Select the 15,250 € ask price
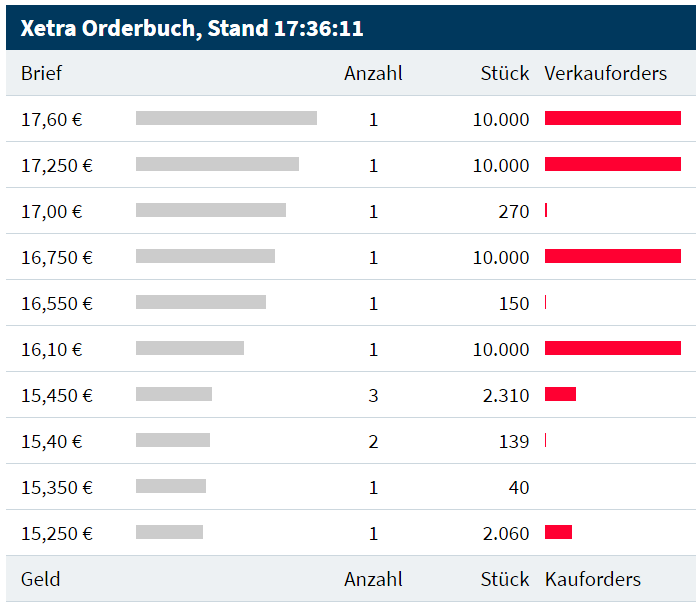This screenshot has height=609, width=697. 57,533
